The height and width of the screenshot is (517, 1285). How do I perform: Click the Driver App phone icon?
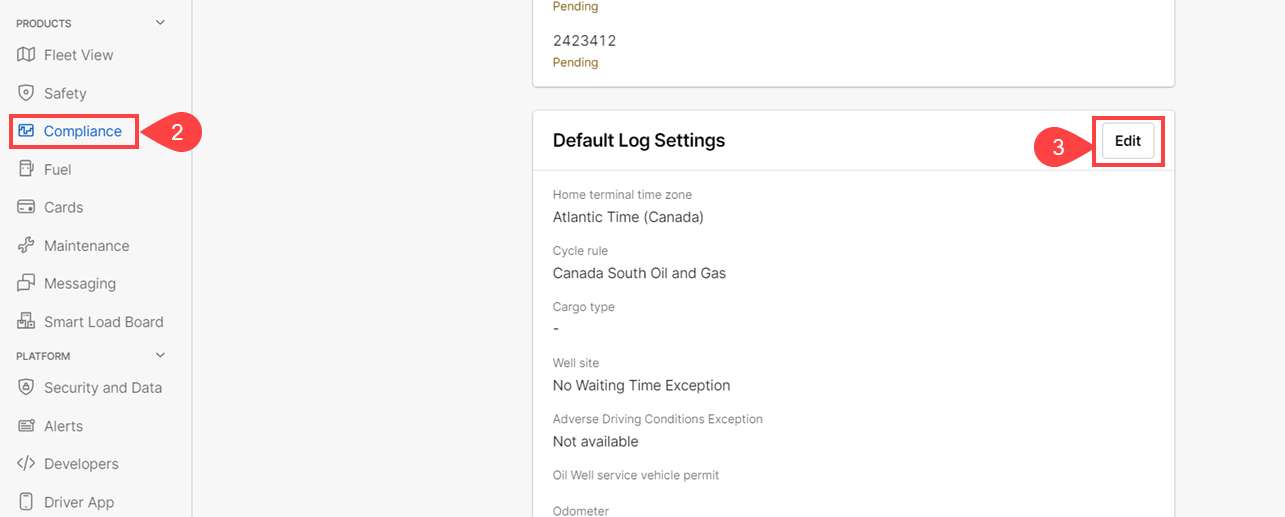pyautogui.click(x=27, y=502)
